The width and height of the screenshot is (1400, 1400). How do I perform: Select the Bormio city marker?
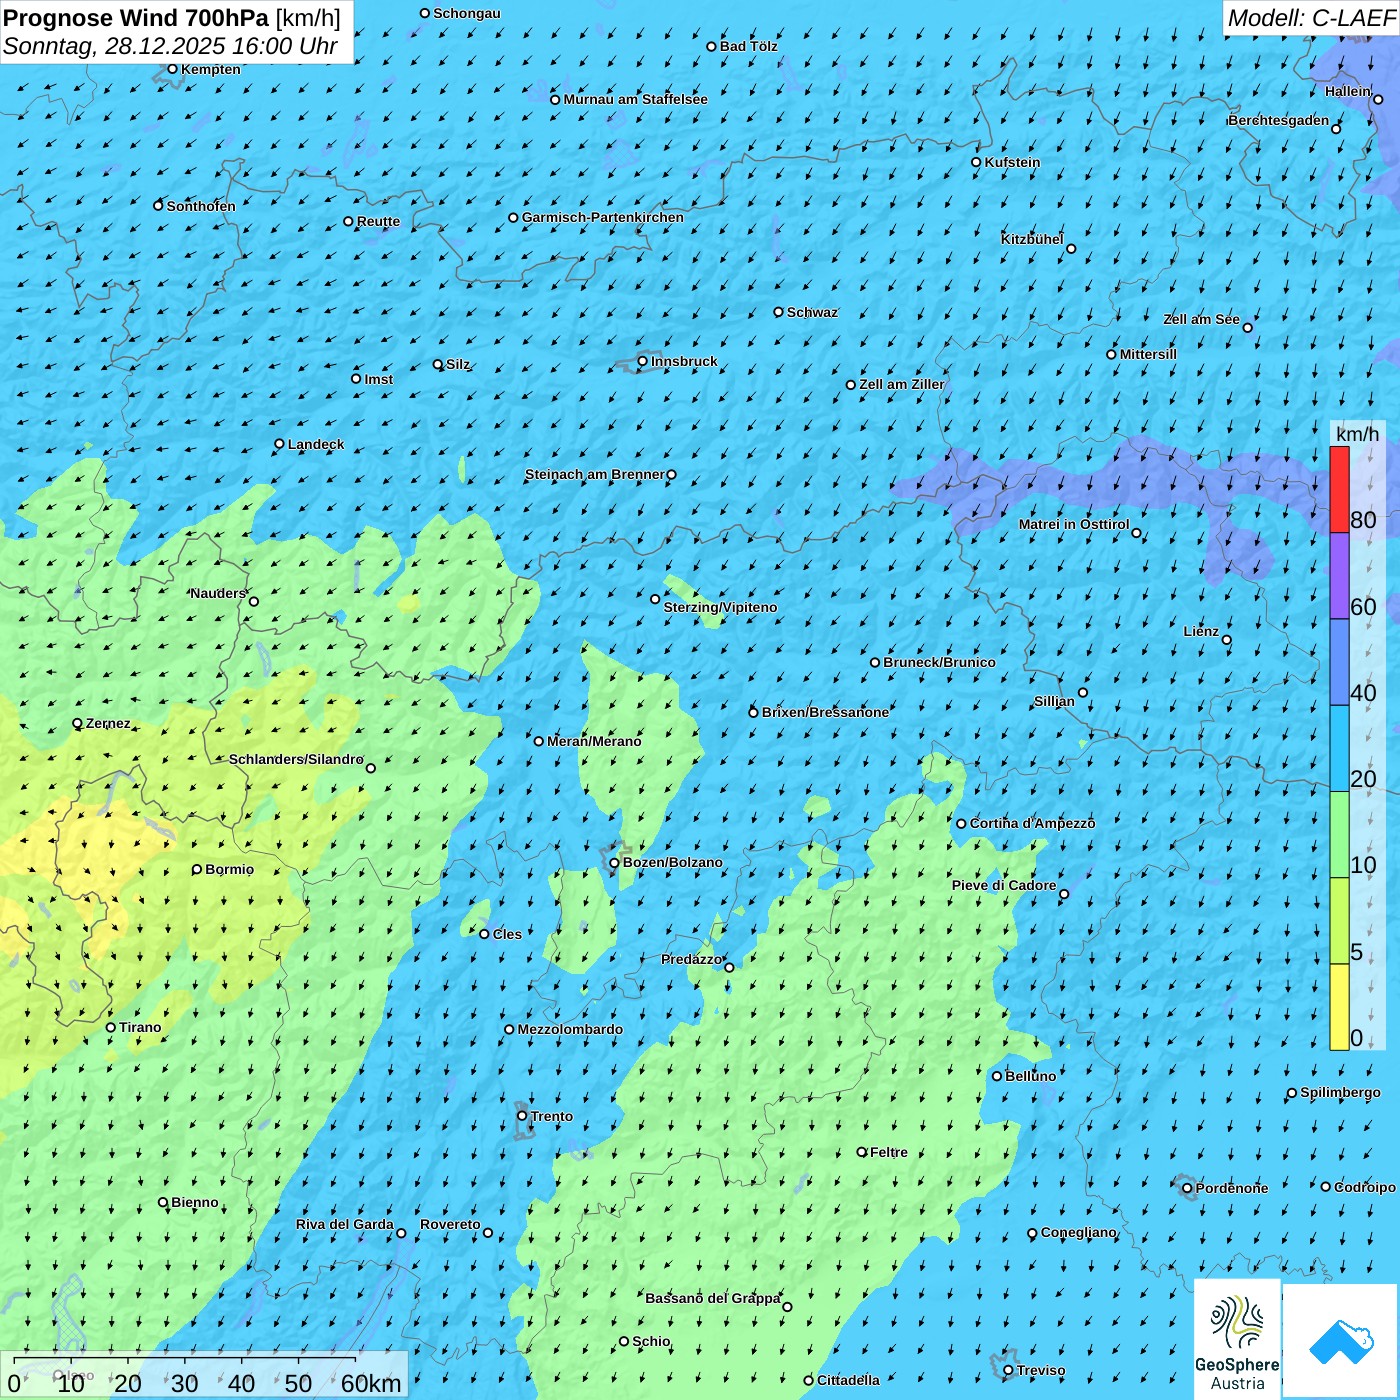197,870
